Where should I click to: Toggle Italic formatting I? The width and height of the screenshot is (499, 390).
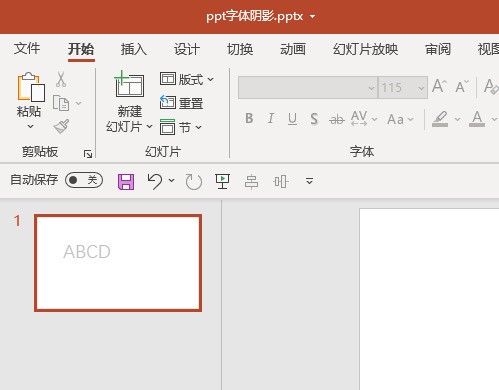[x=271, y=118]
